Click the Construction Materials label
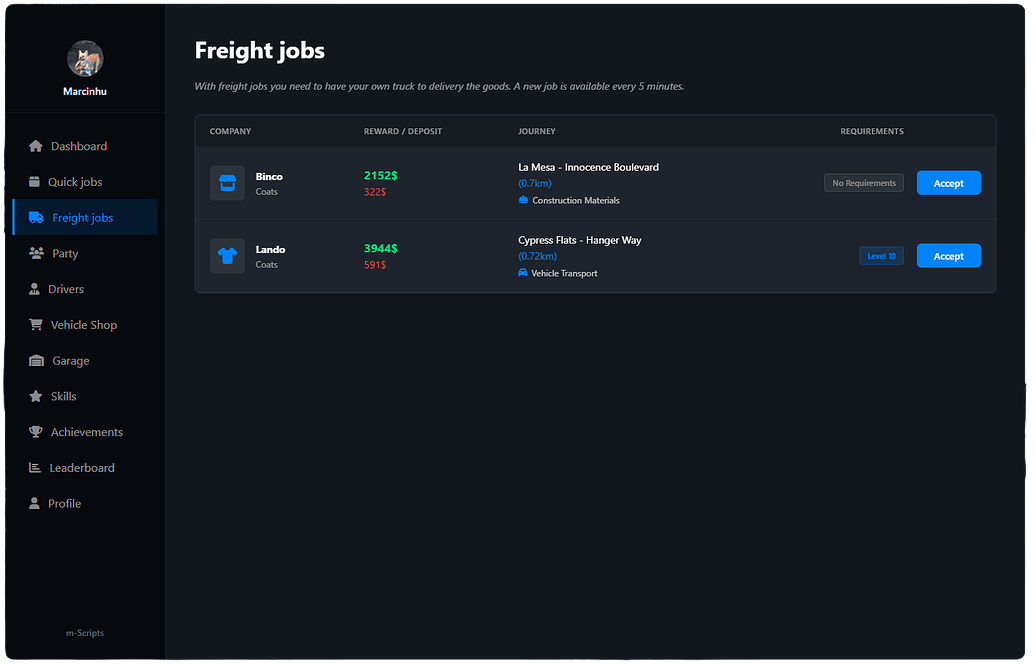This screenshot has height=667, width=1035. point(576,200)
